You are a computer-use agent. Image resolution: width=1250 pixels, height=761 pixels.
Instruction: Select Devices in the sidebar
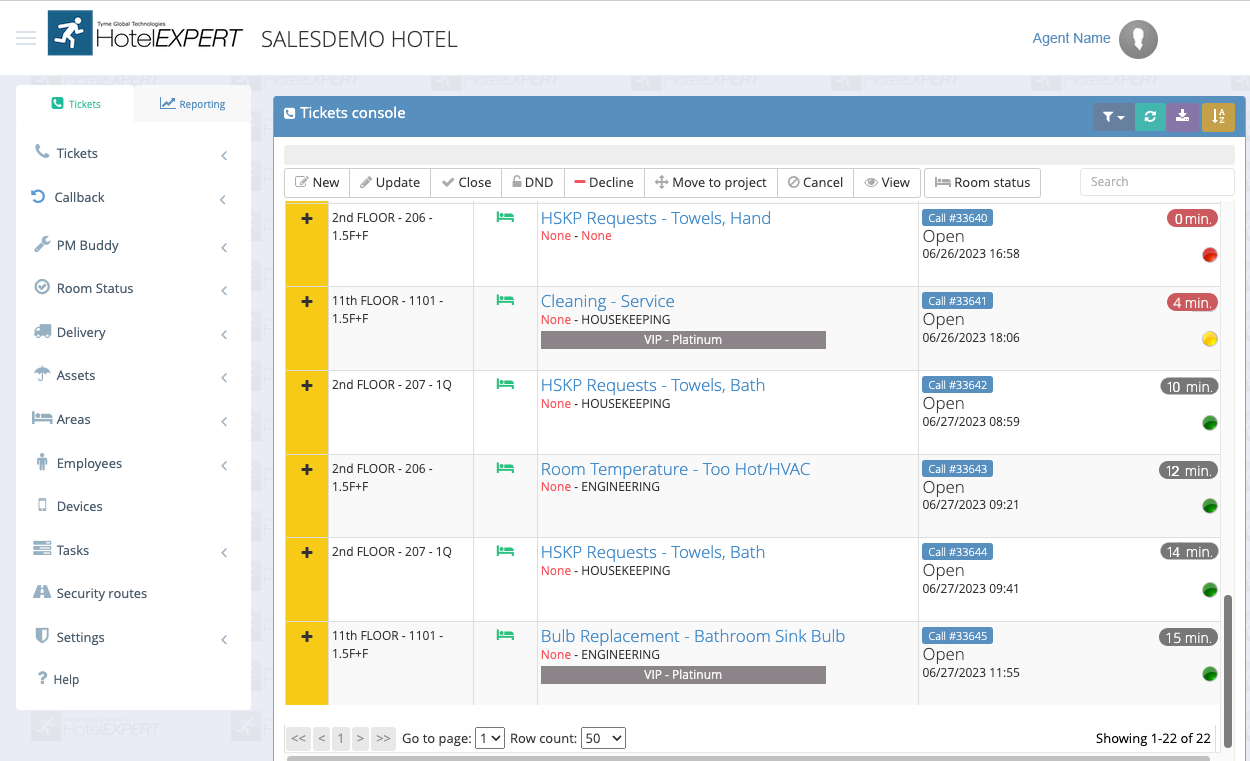tap(77, 506)
